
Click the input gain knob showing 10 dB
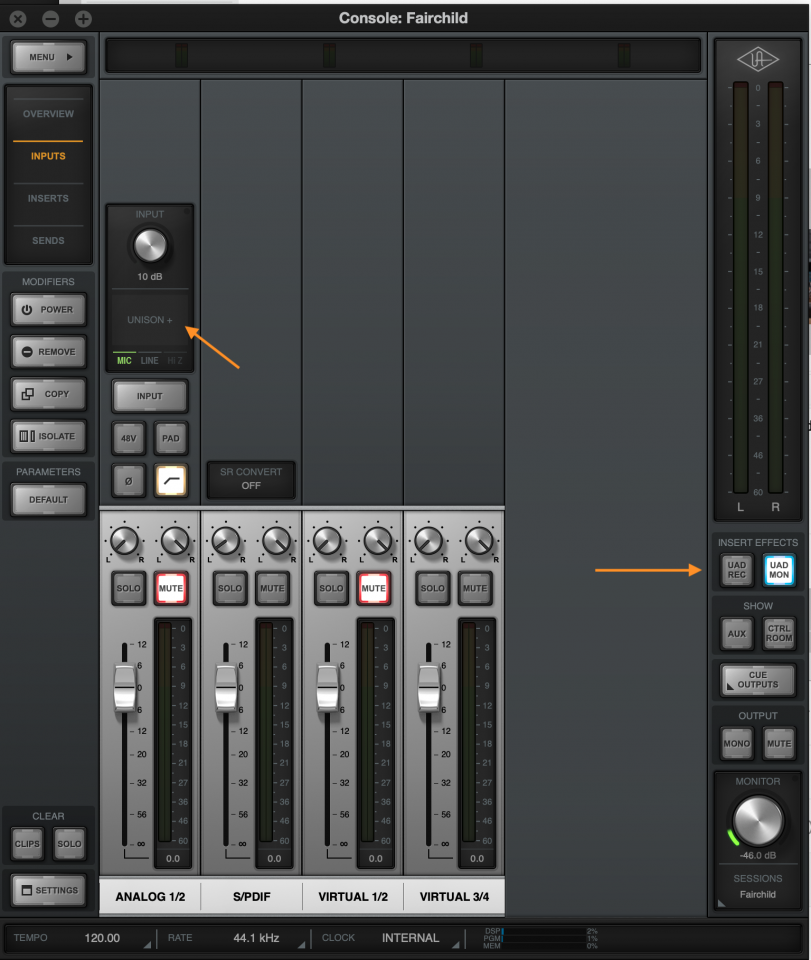click(150, 246)
